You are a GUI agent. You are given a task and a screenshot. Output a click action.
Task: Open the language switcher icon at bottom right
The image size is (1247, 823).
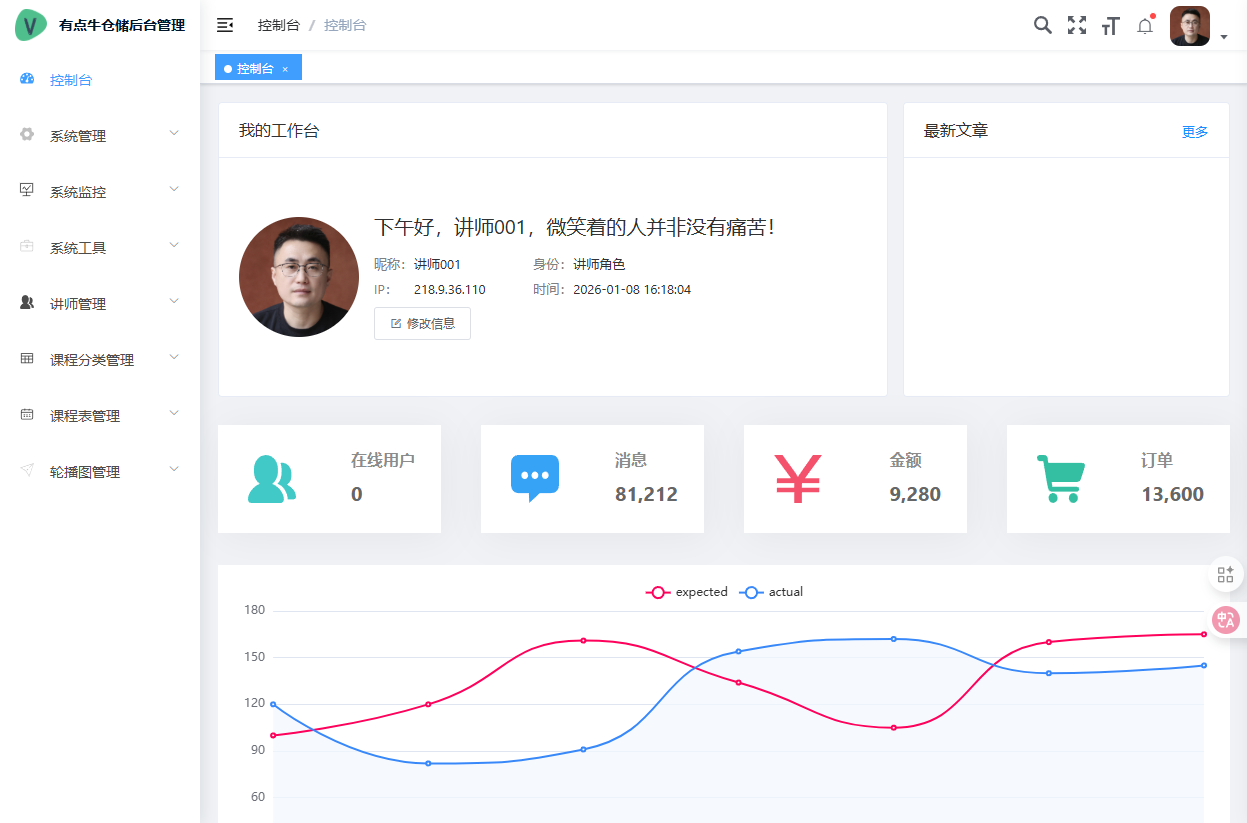click(1226, 619)
